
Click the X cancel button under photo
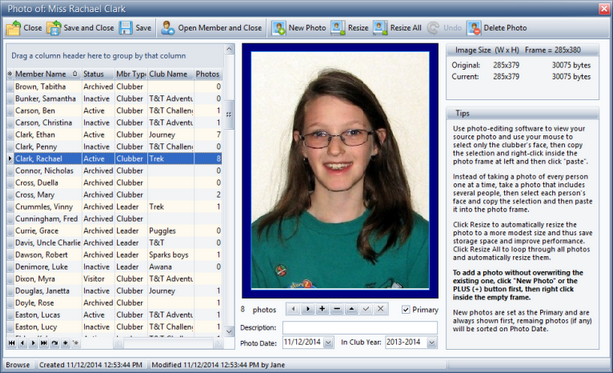pos(380,309)
